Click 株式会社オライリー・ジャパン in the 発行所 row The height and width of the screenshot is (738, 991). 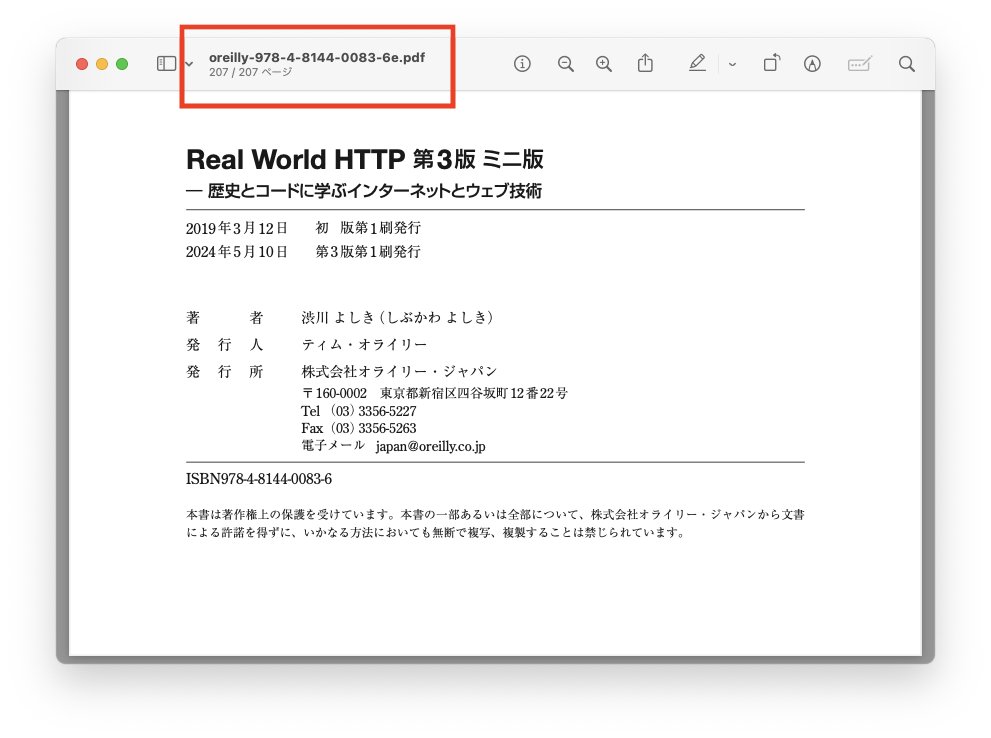(399, 372)
